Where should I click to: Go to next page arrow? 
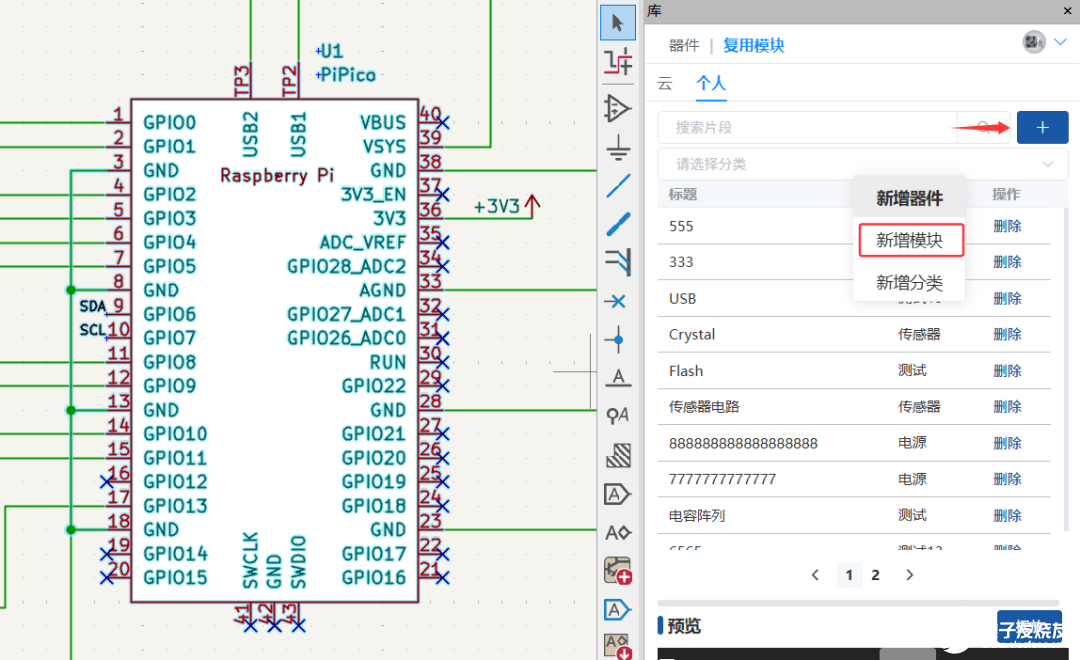click(909, 575)
